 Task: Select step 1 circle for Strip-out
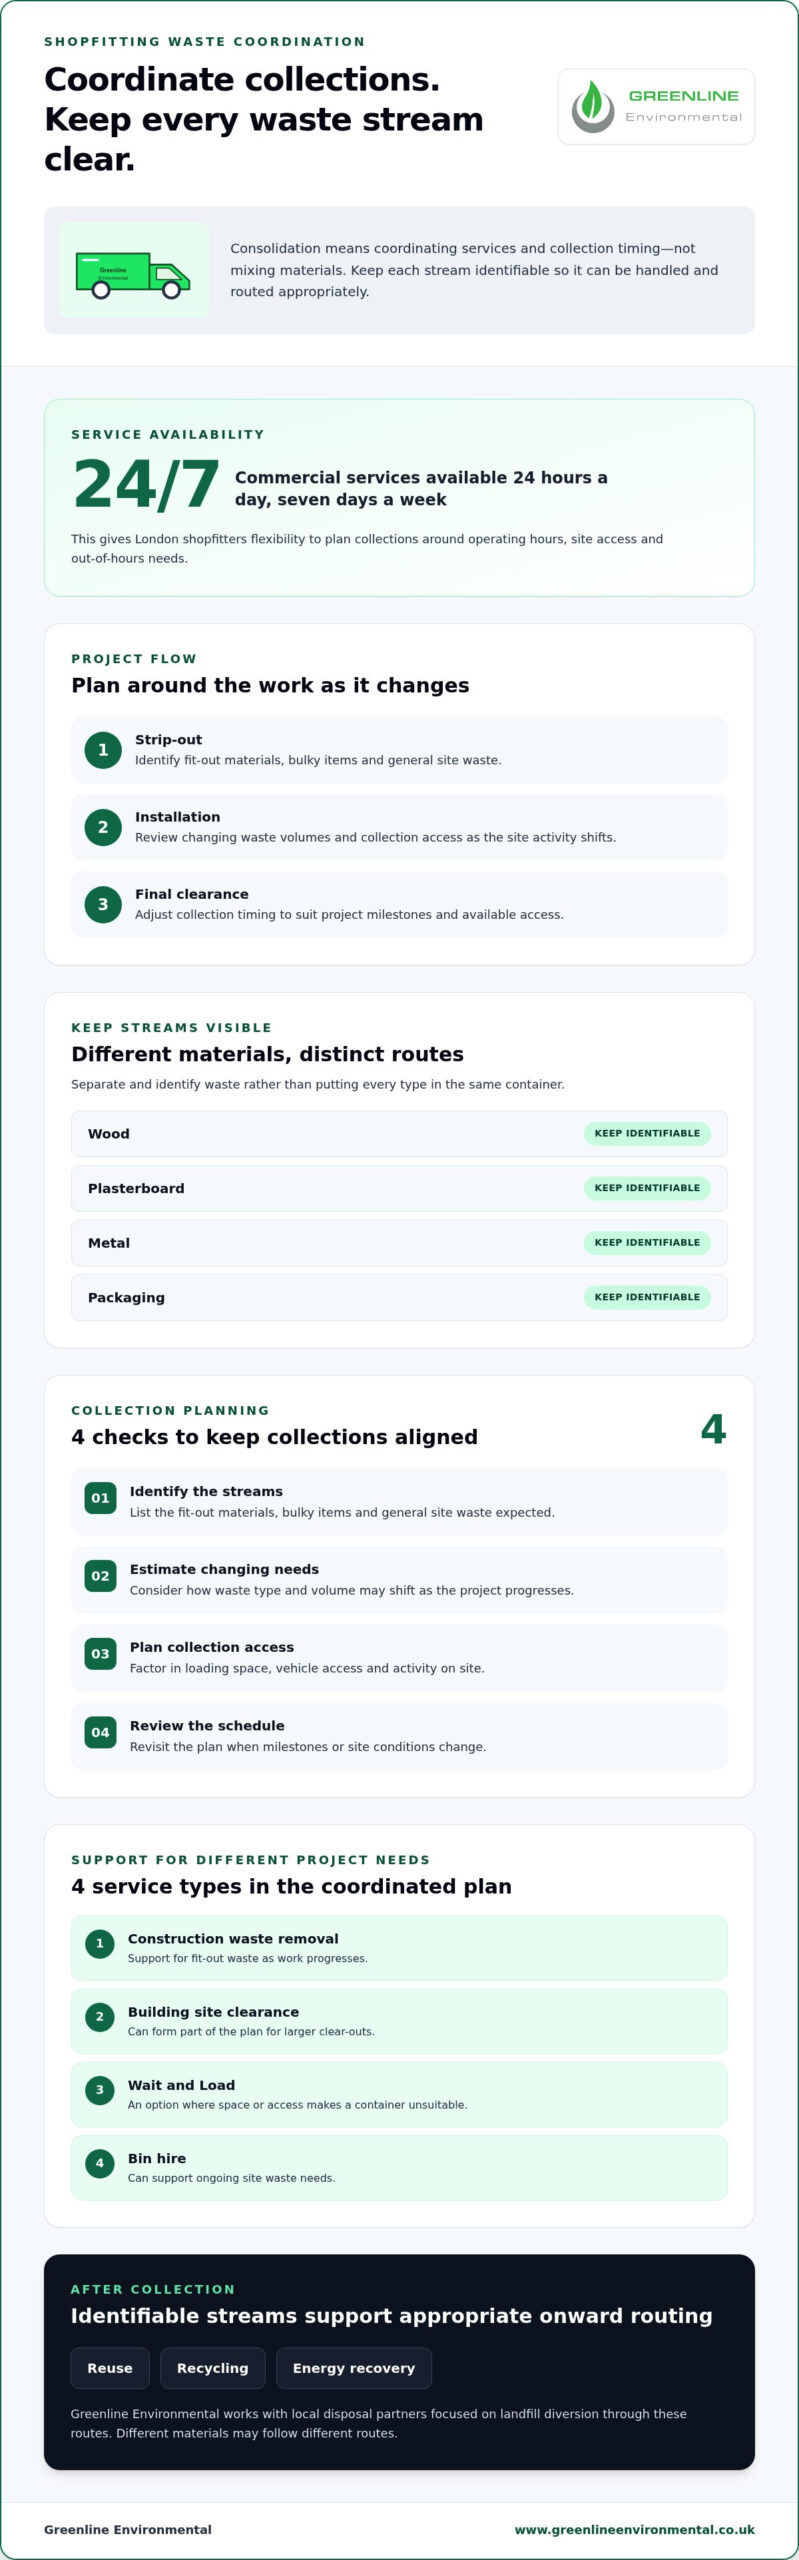tap(103, 750)
